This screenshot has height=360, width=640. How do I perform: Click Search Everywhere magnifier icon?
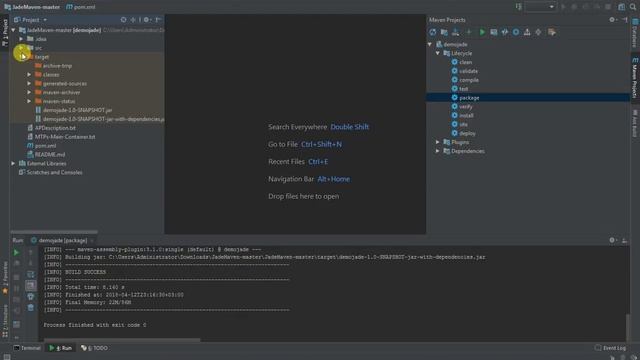point(633,7)
